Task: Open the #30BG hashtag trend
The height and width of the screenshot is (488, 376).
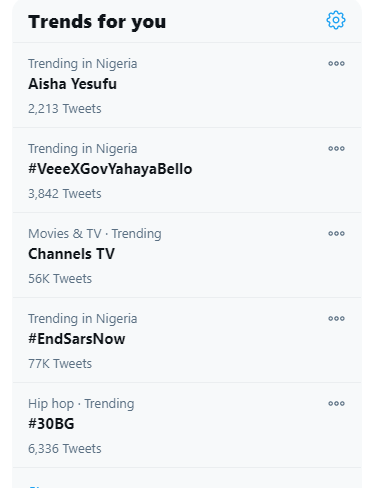Action: [x=51, y=424]
